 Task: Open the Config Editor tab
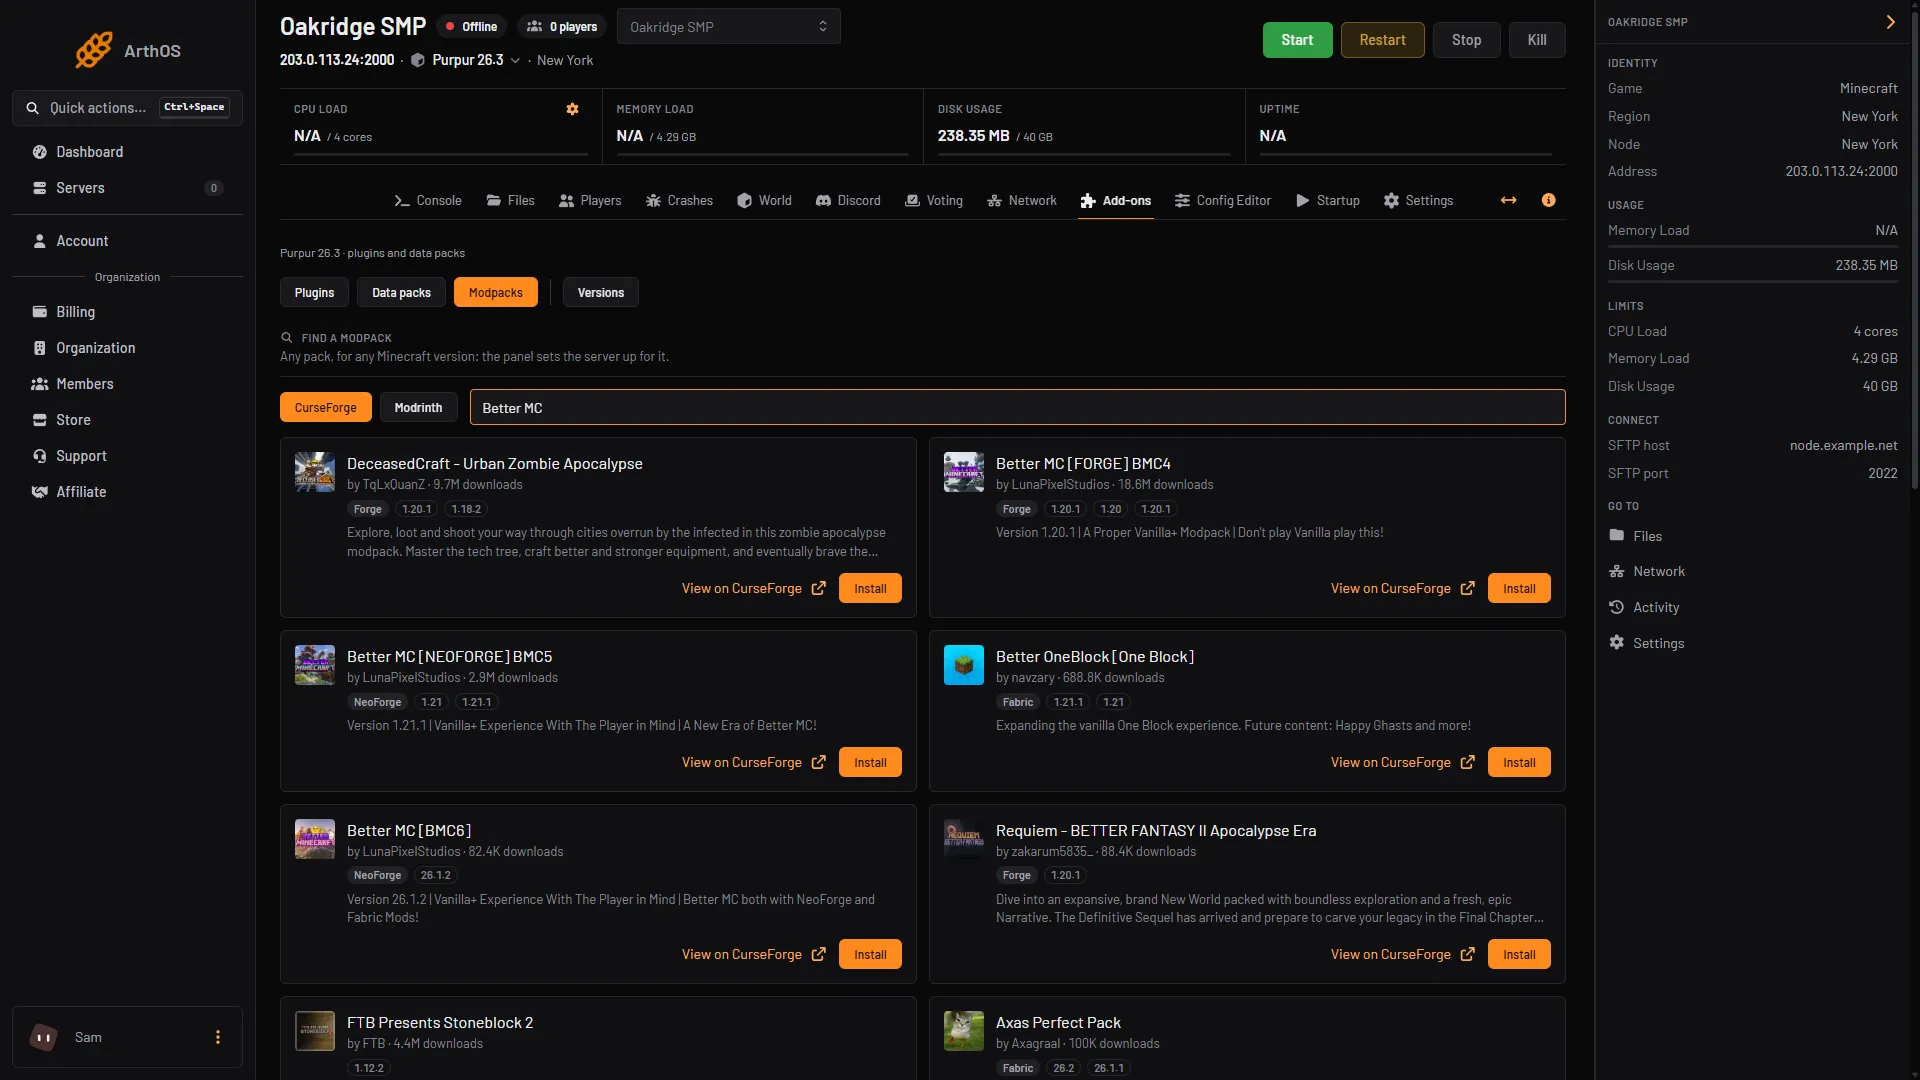(x=1222, y=200)
